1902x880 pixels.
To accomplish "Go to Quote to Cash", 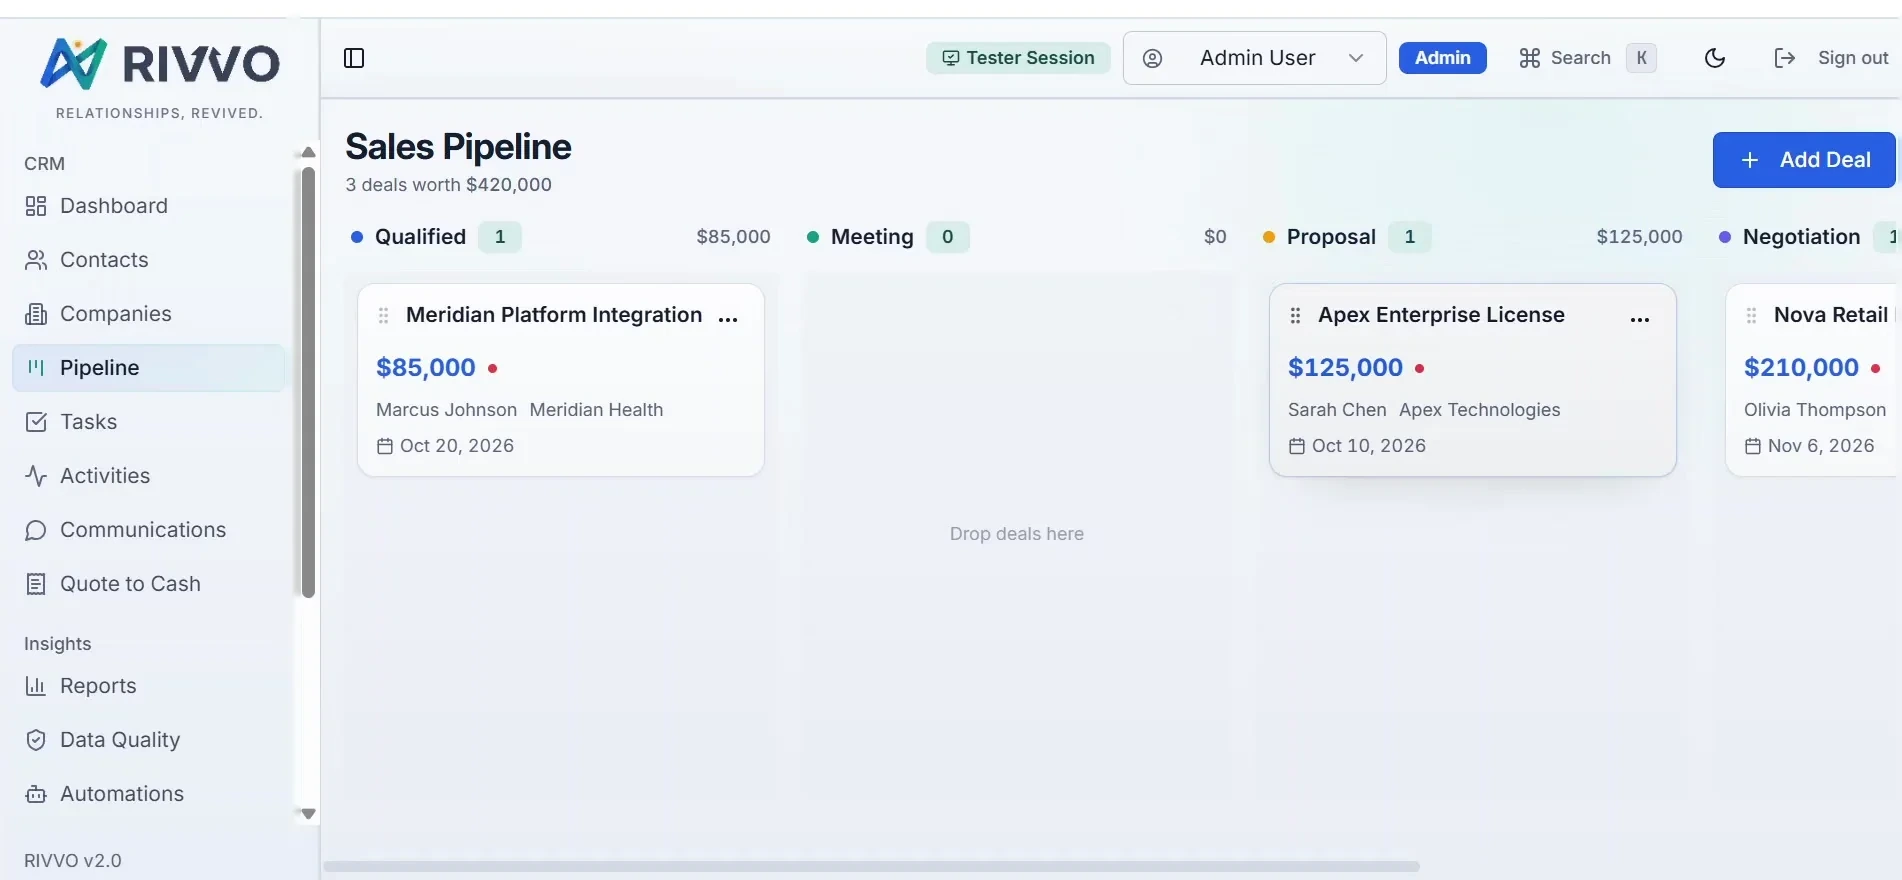I will pyautogui.click(x=148, y=584).
